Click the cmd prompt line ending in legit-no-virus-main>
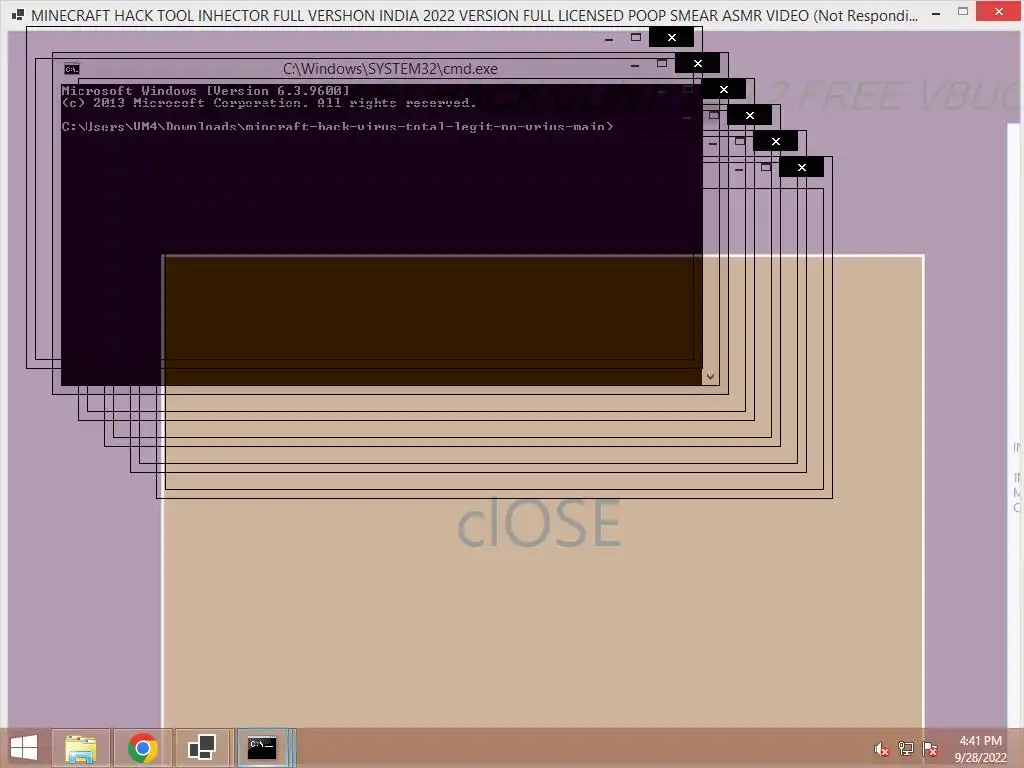The height and width of the screenshot is (768, 1024). 337,126
